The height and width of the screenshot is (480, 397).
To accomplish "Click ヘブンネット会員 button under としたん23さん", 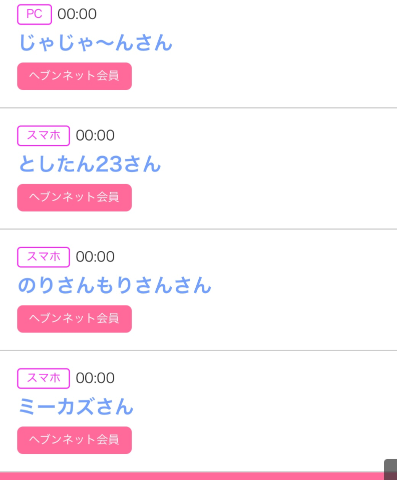I will (74, 197).
